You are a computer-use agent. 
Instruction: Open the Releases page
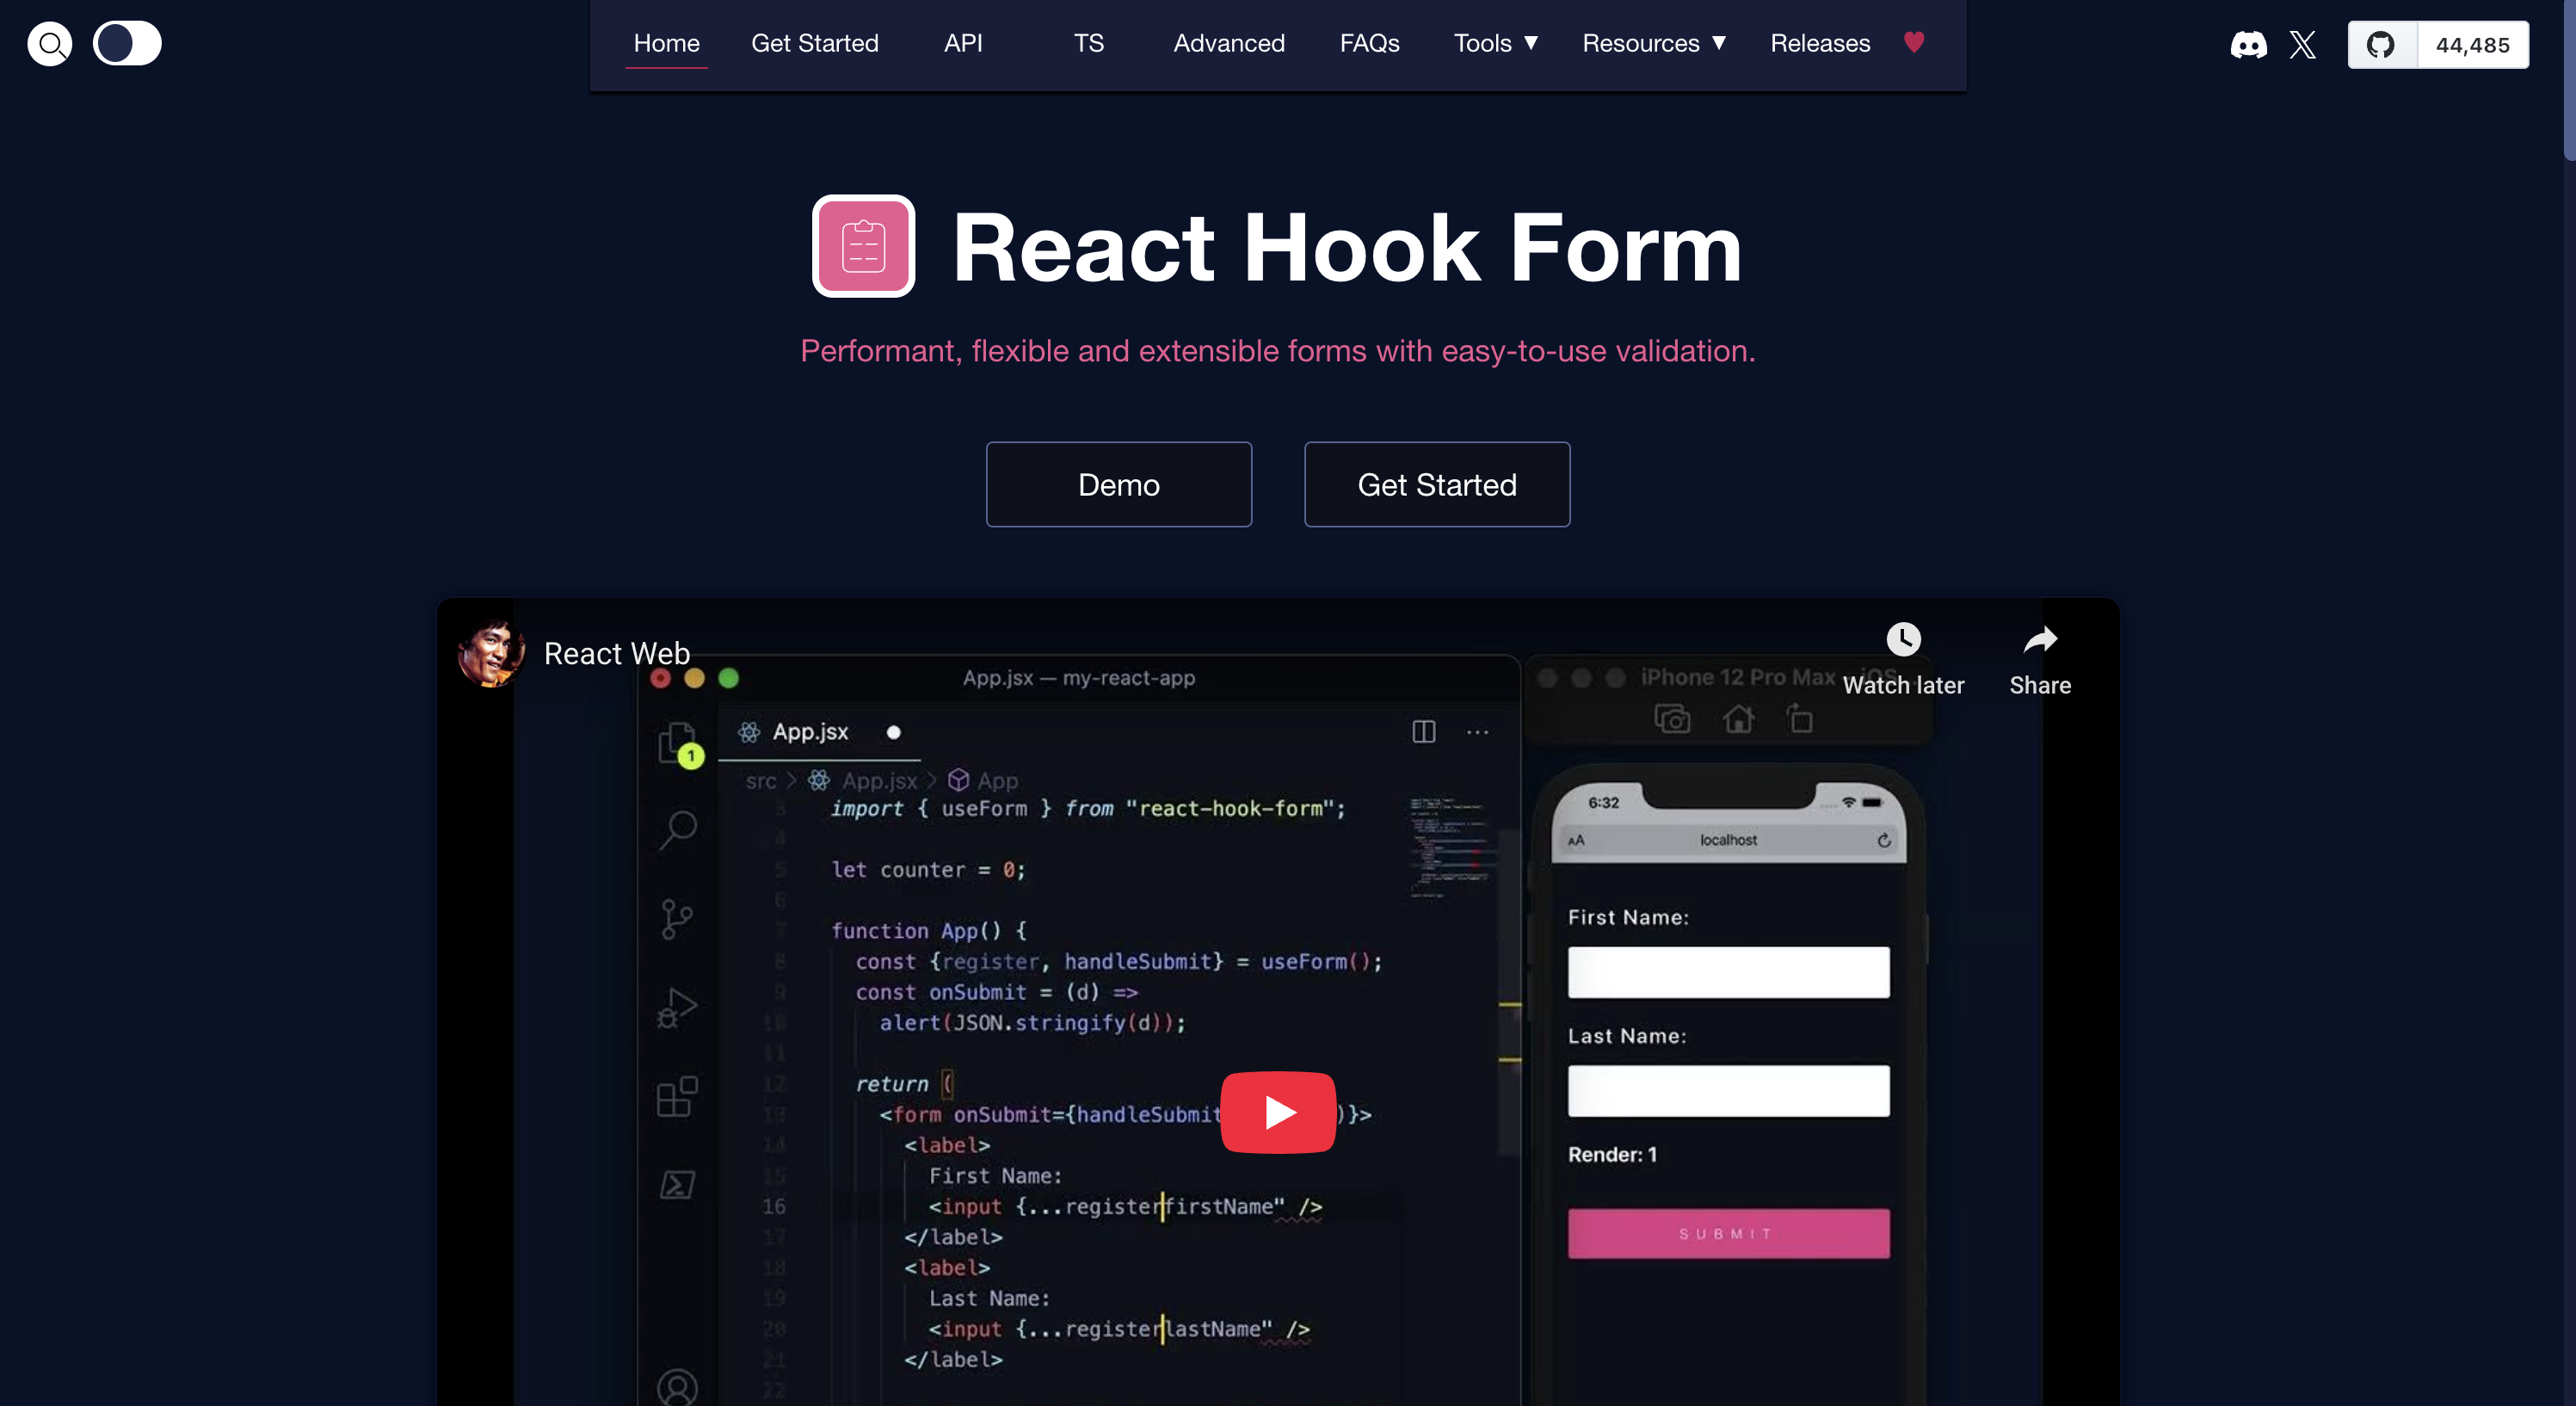(1820, 43)
